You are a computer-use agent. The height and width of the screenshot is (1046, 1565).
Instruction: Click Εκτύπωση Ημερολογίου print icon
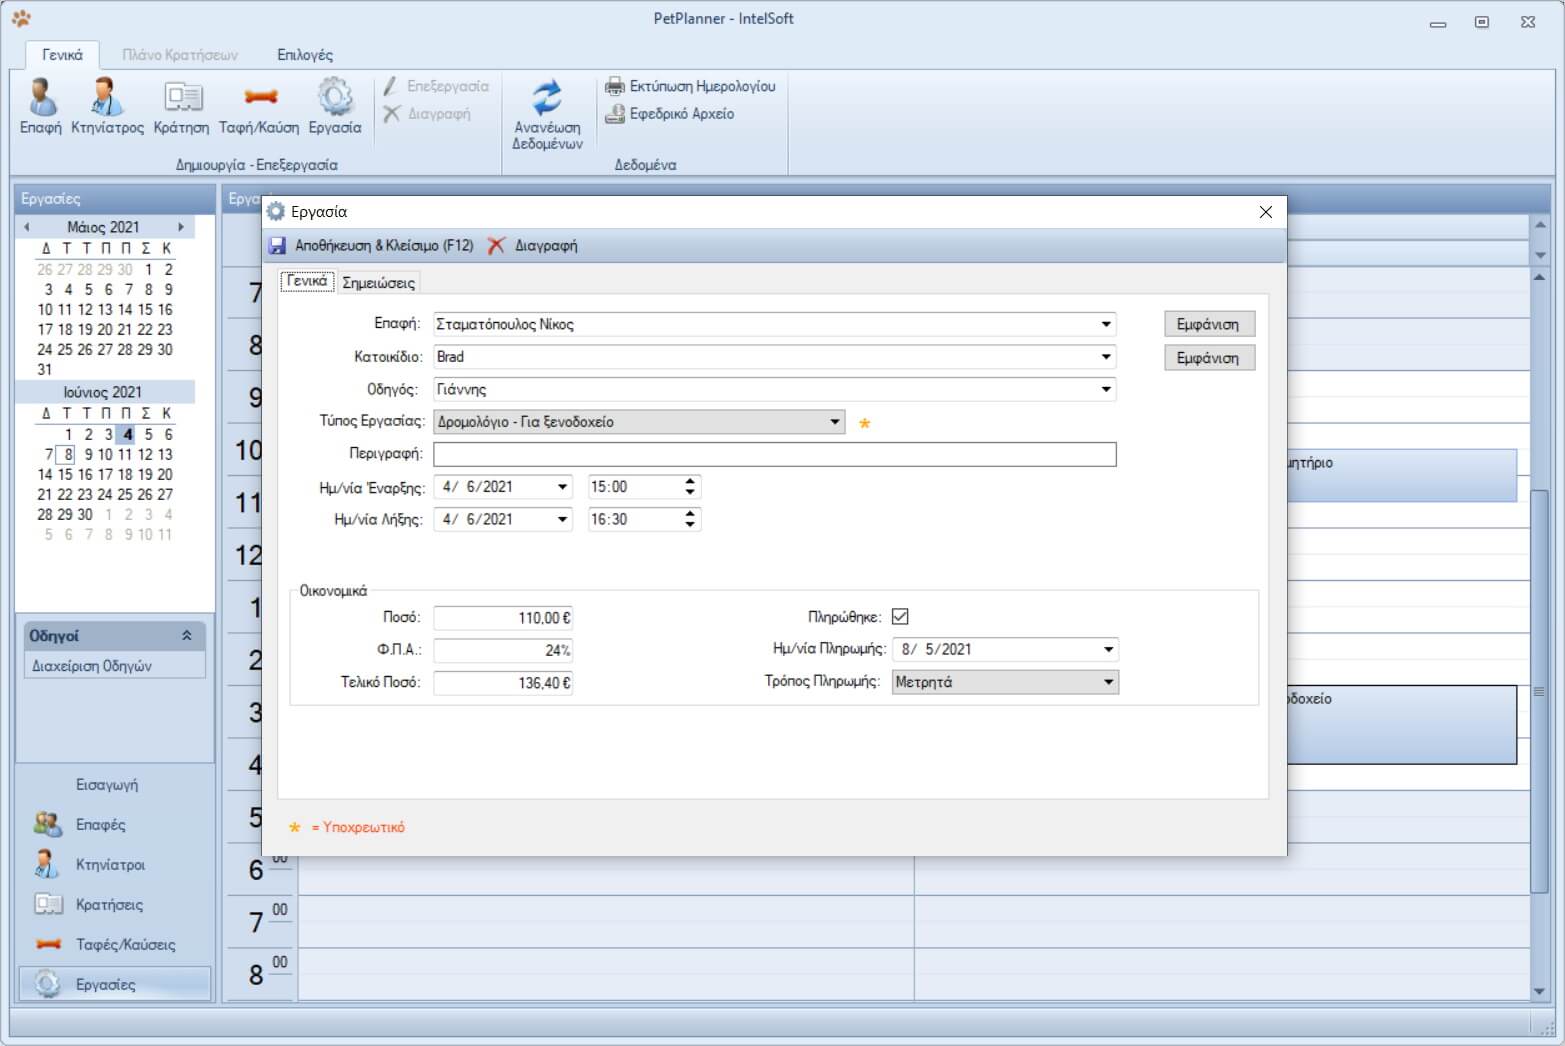tap(615, 87)
